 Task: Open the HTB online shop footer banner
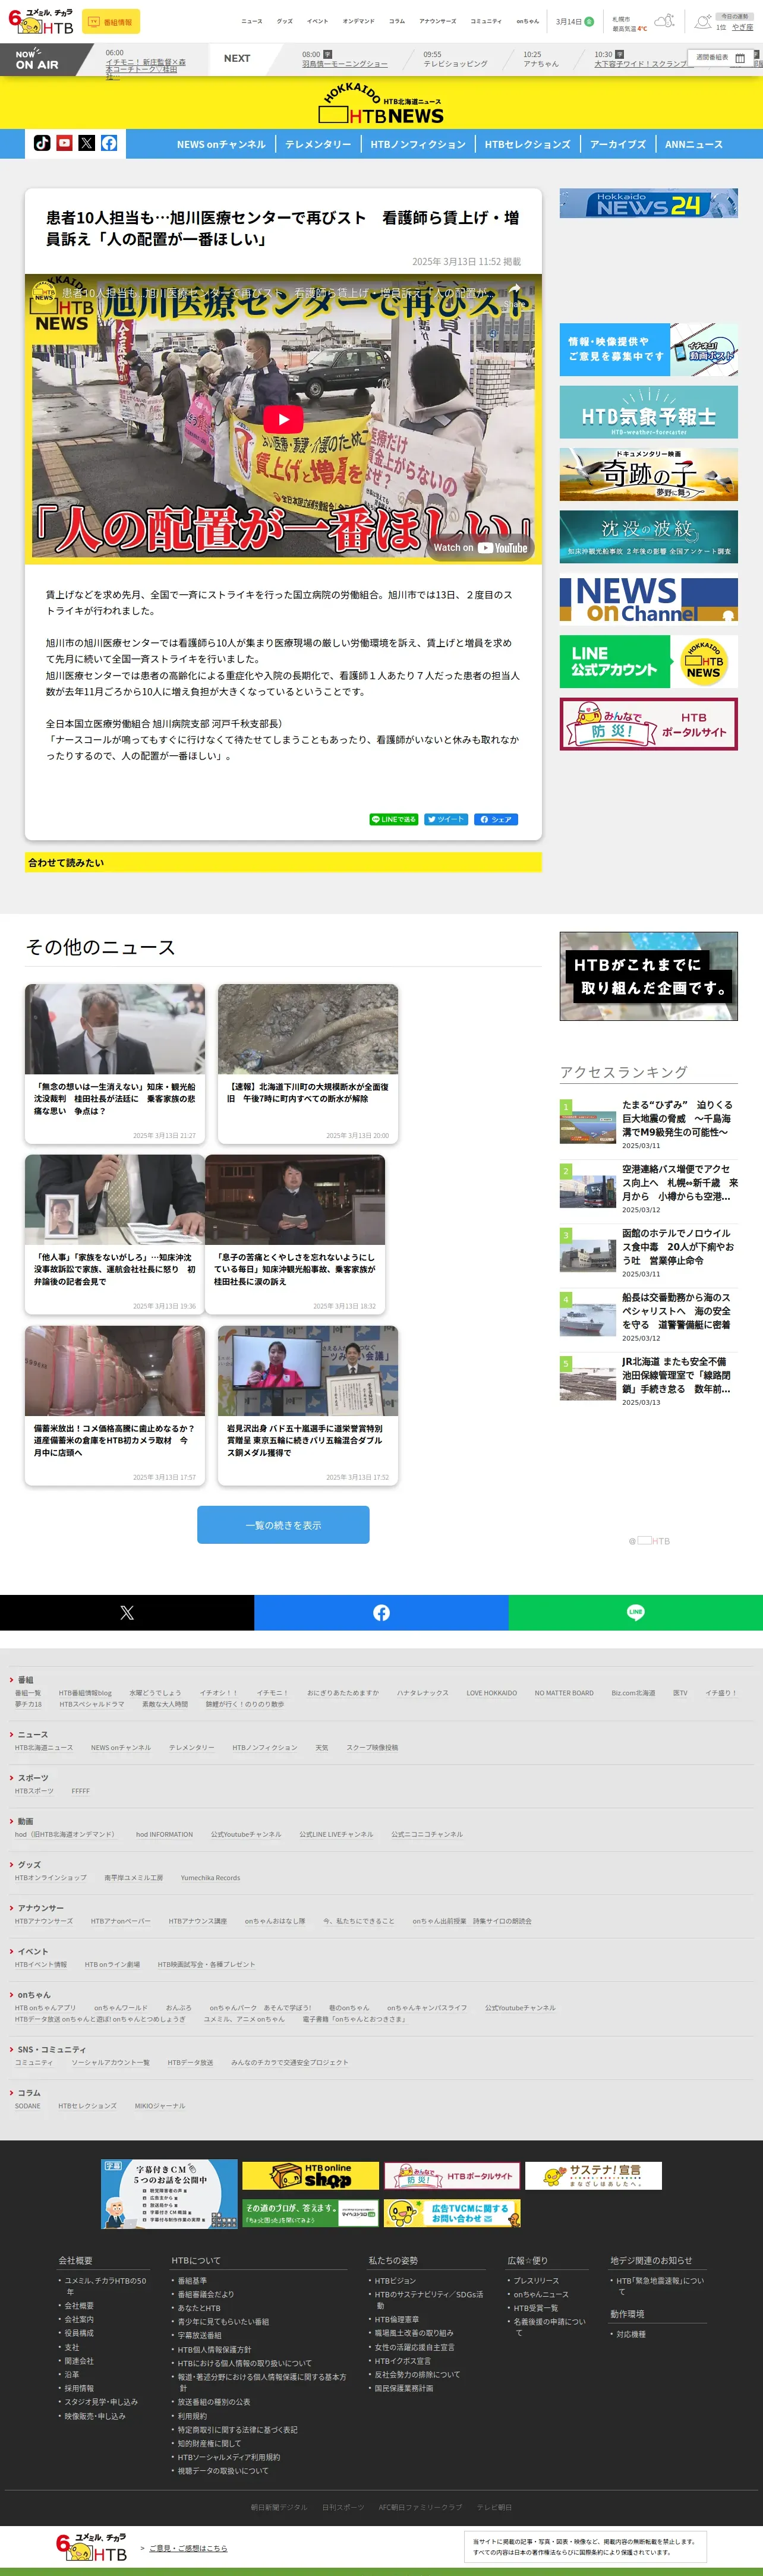coord(310,2176)
